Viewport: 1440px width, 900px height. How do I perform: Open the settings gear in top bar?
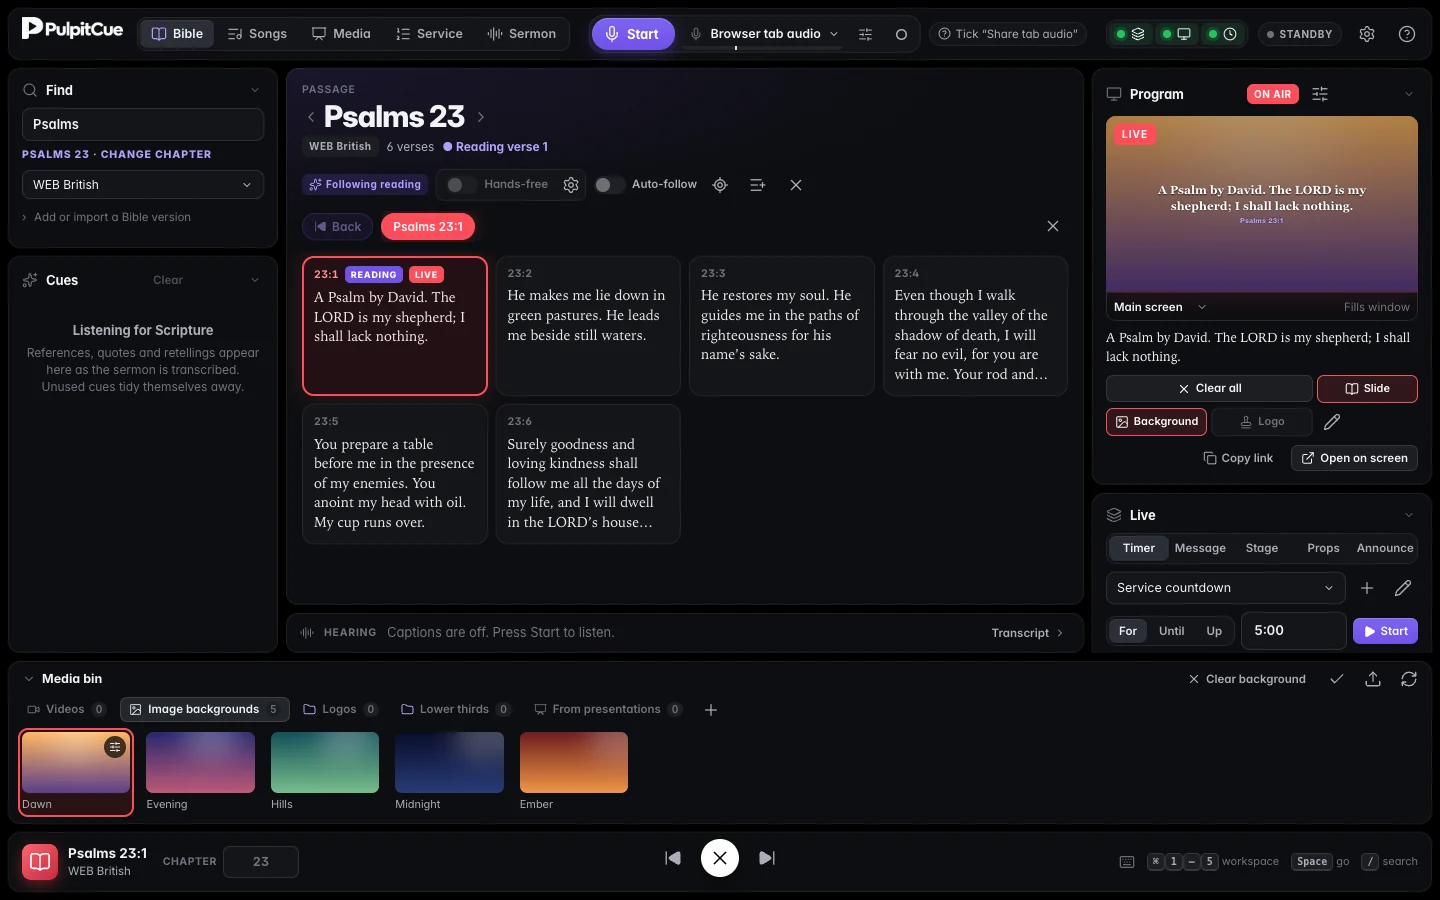[1367, 34]
